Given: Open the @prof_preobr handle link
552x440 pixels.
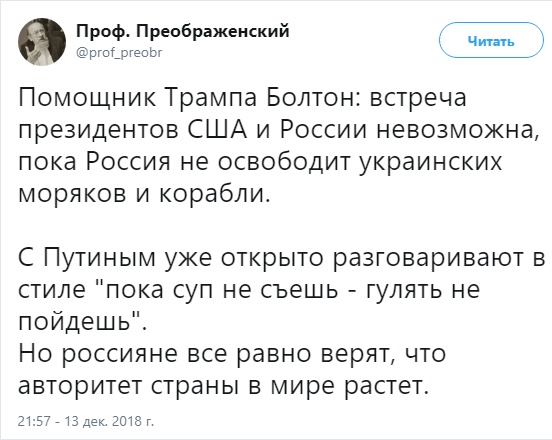Looking at the screenshot, I should 119,53.
